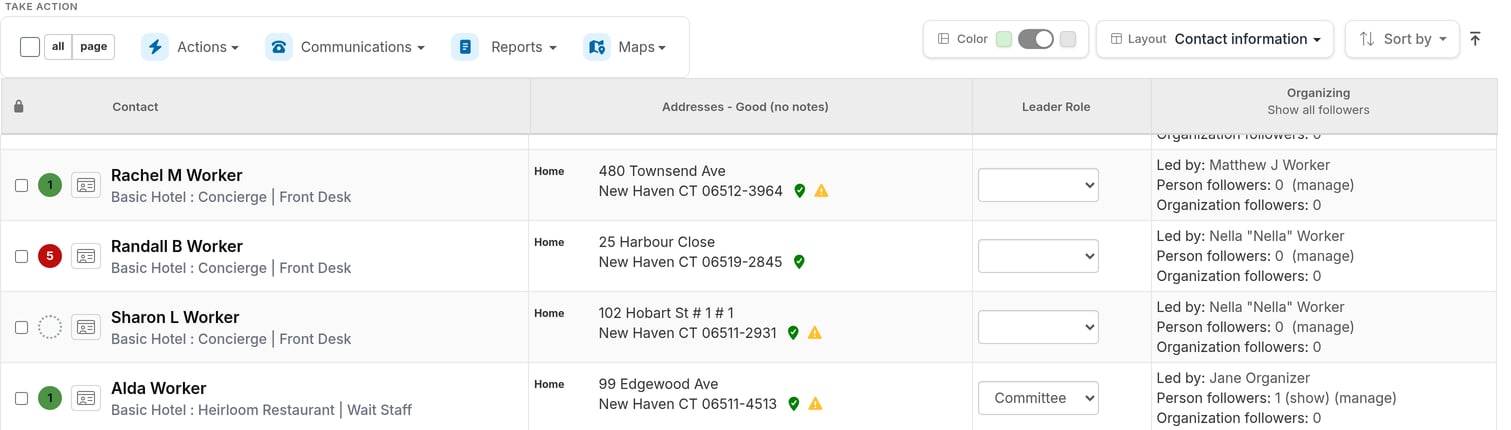This screenshot has height=430, width=1511.
Task: Open Randall B Worker contact name
Action: (x=177, y=246)
